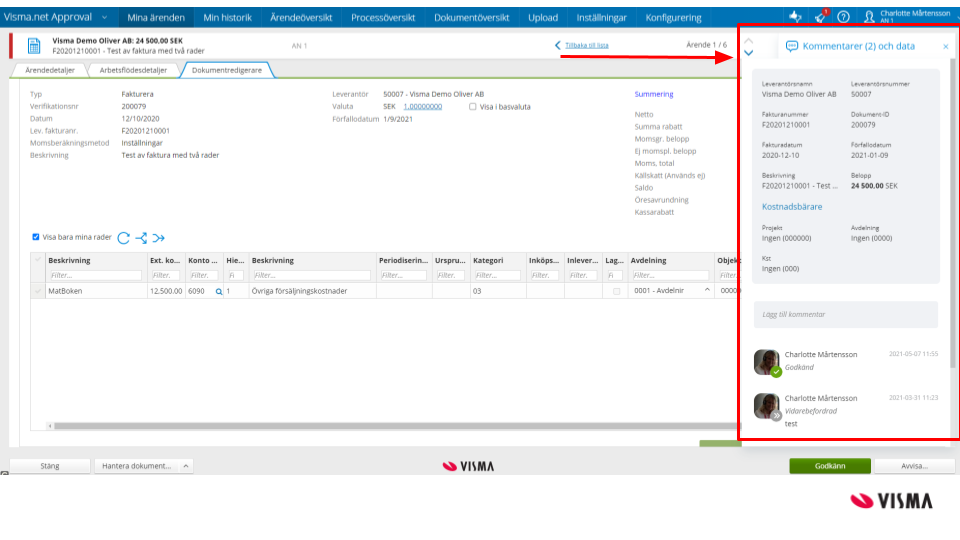
Task: Click the Hantera dokument button
Action: coord(136,466)
